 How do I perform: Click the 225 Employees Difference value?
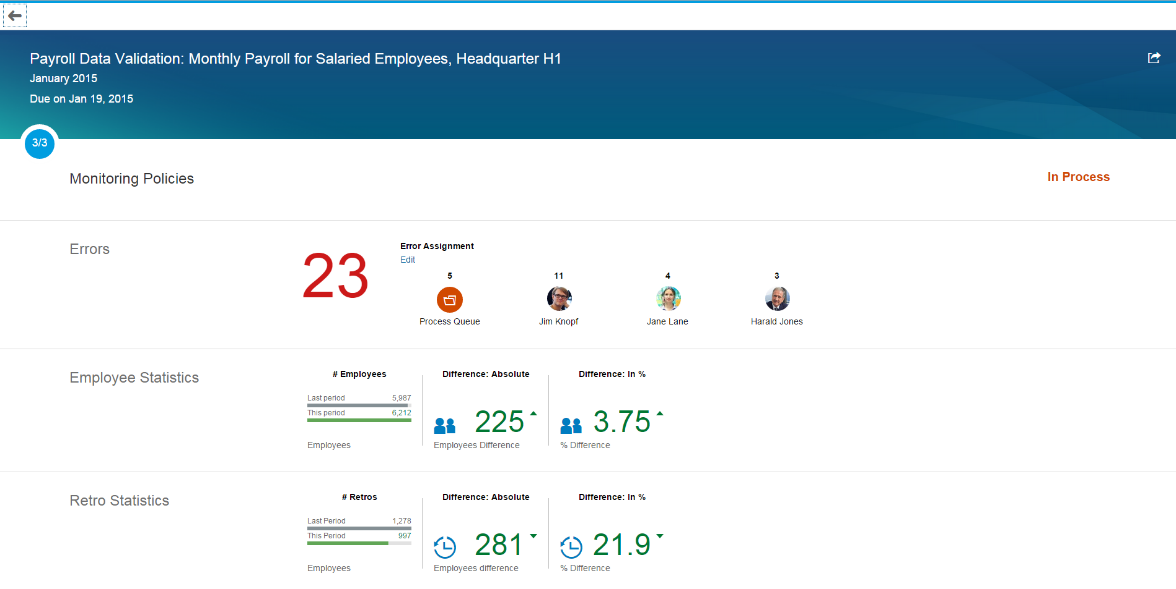pos(500,422)
